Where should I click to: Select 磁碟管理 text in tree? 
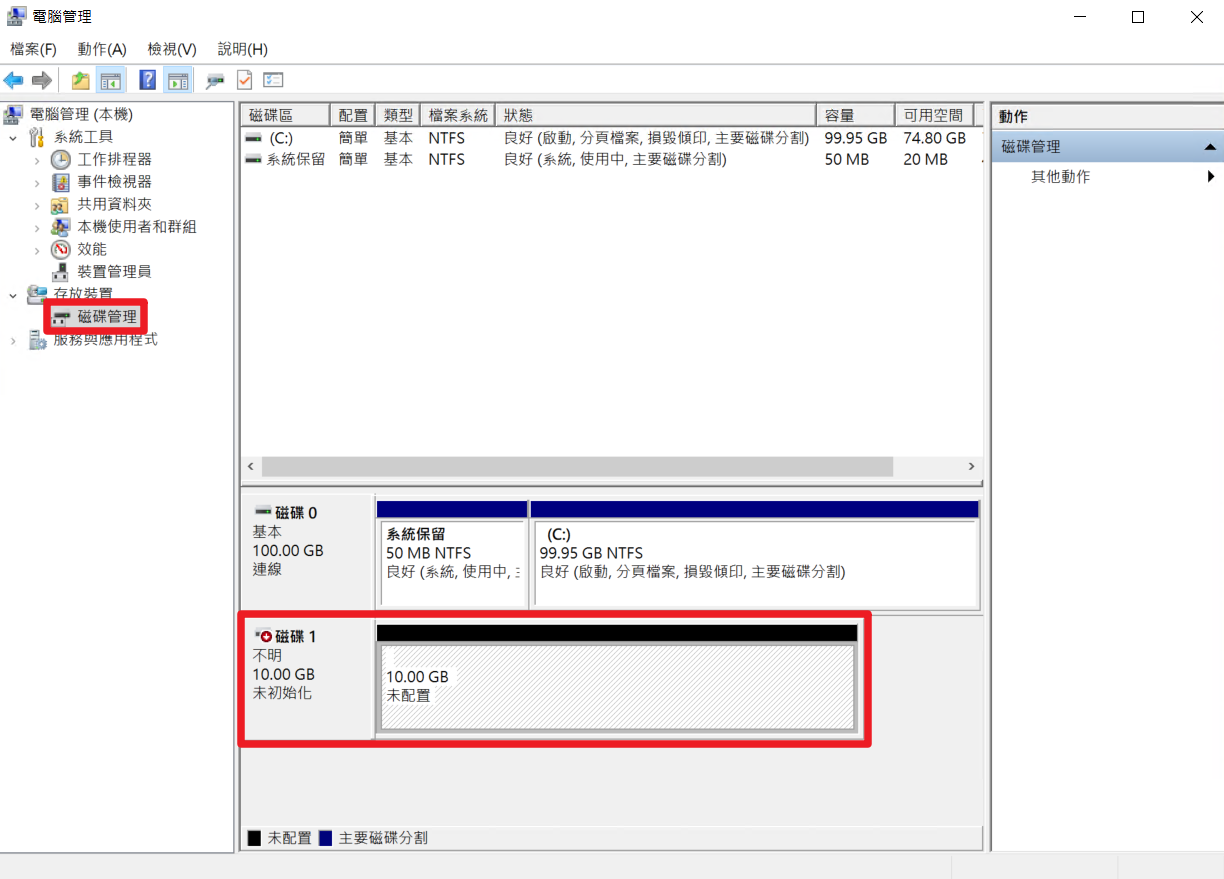[107, 317]
